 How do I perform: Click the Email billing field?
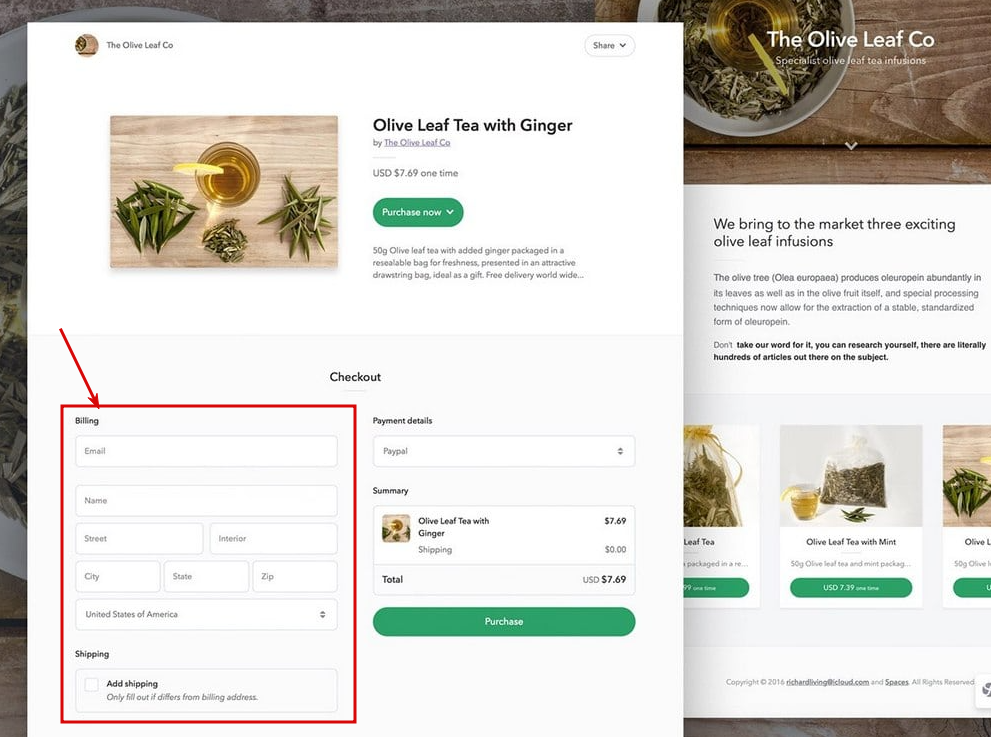[205, 451]
